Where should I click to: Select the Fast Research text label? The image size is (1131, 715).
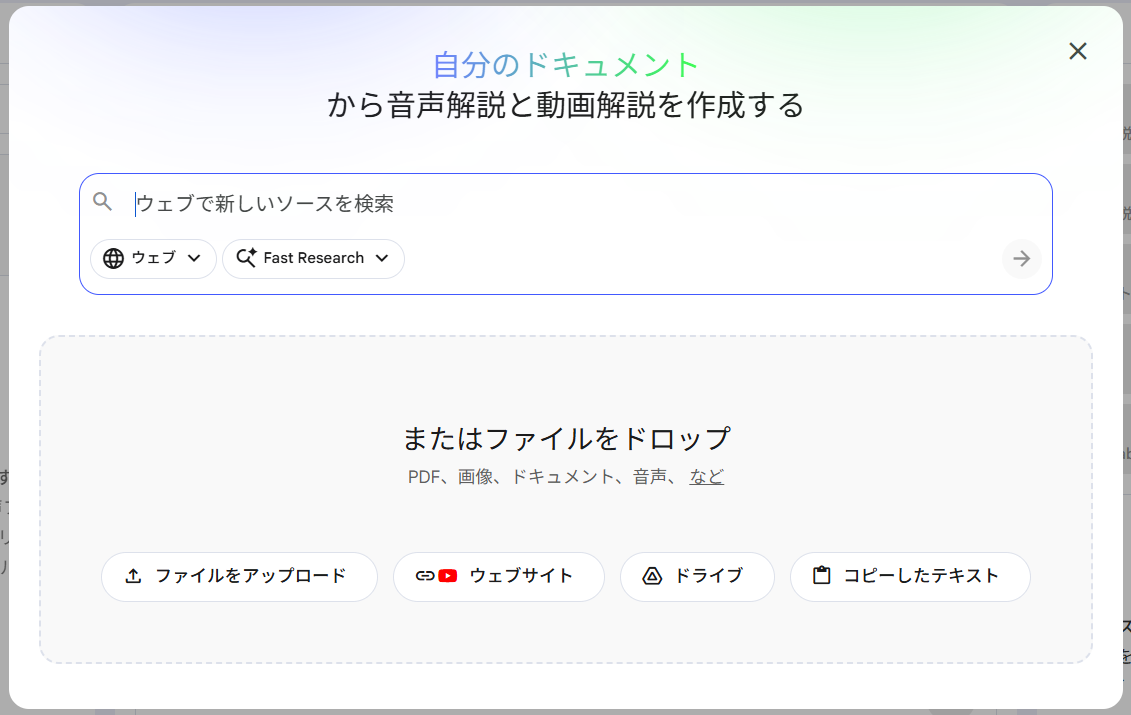tap(313, 258)
